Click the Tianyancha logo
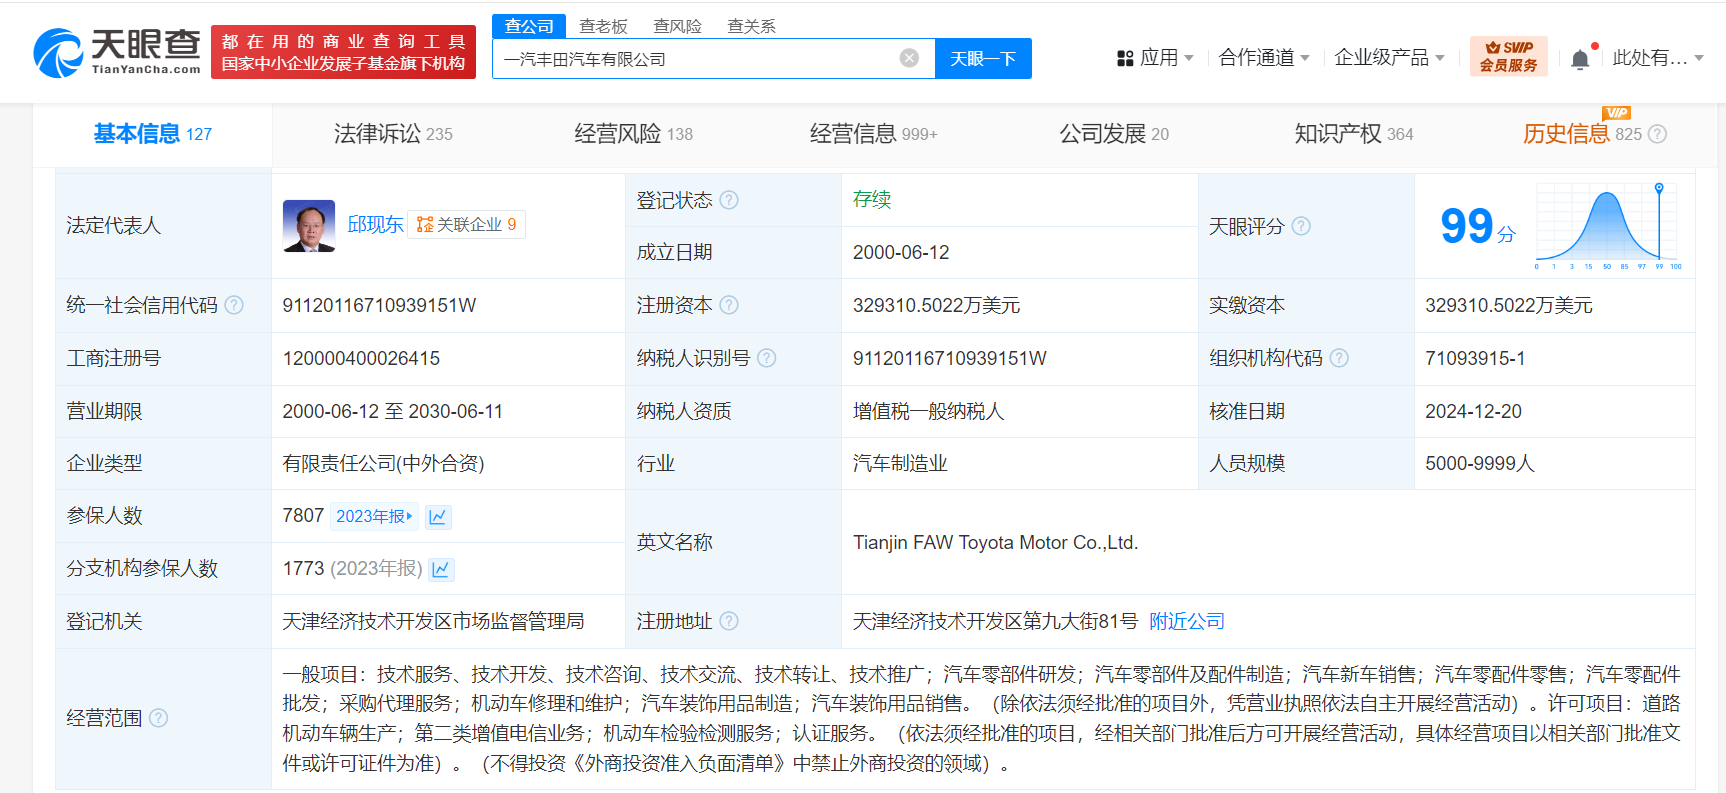1726x793 pixels. tap(117, 52)
